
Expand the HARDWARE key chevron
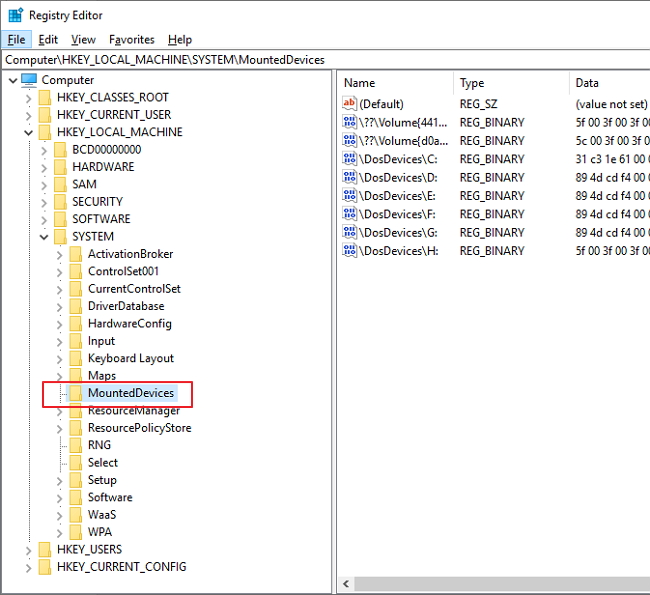[x=44, y=168]
